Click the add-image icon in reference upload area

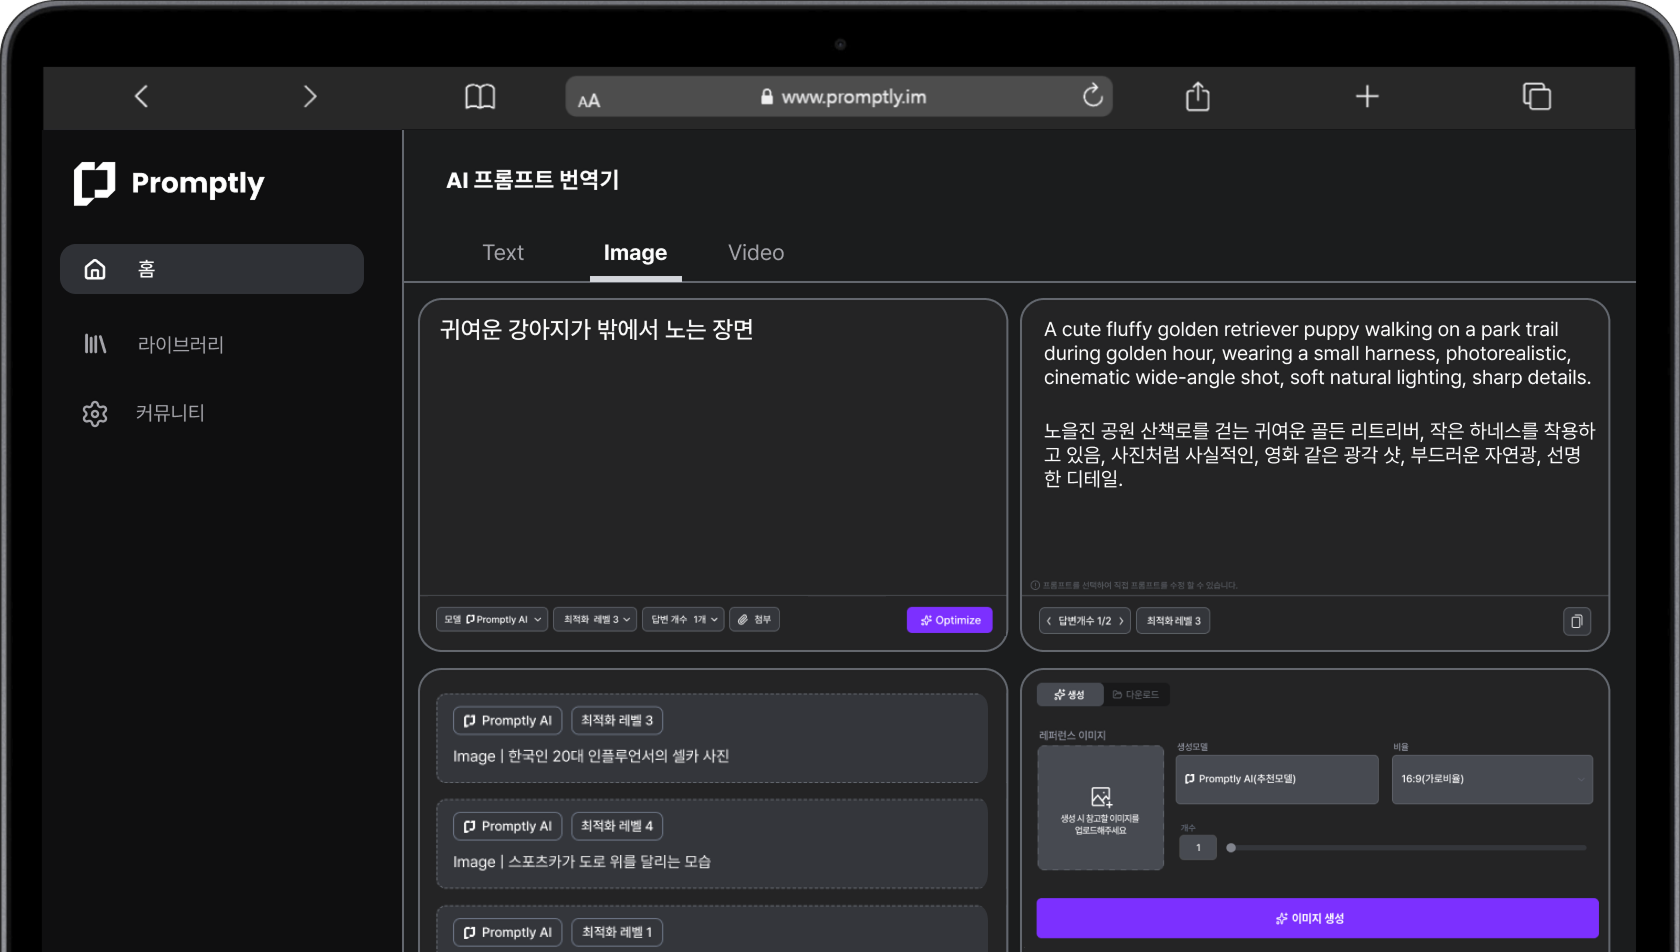point(1101,797)
